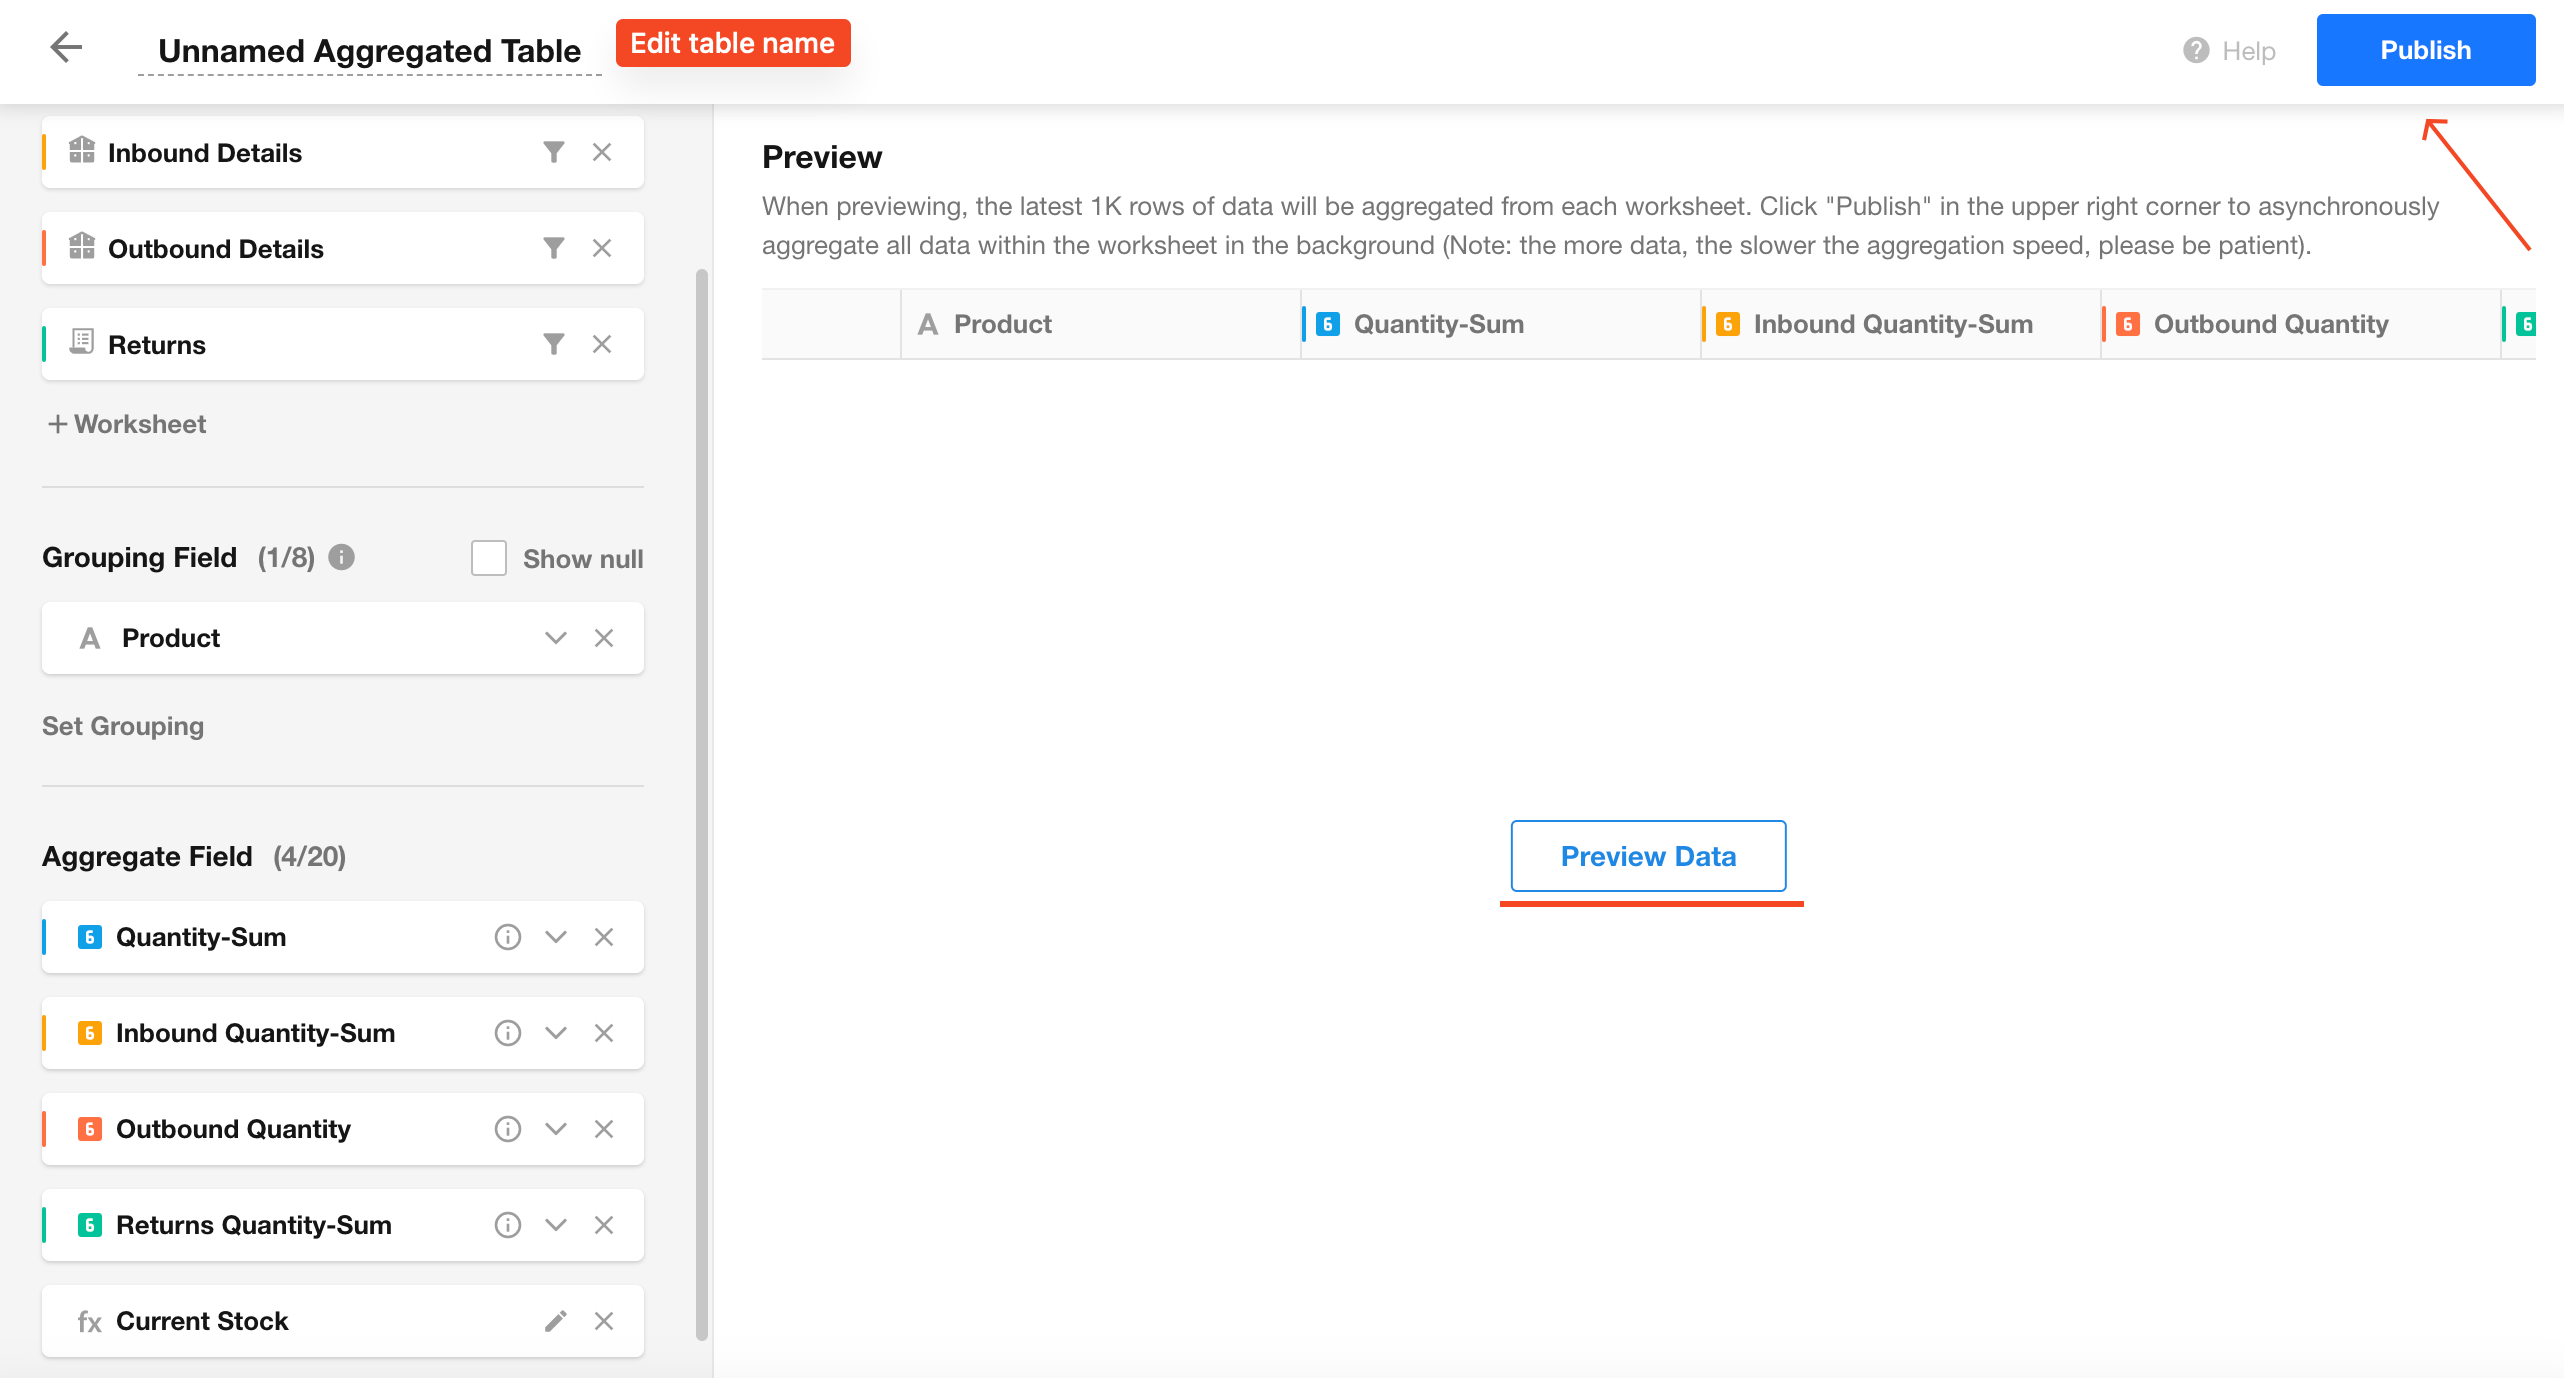This screenshot has height=1378, width=2564.
Task: Enable the Show null checkbox
Action: (x=489, y=558)
